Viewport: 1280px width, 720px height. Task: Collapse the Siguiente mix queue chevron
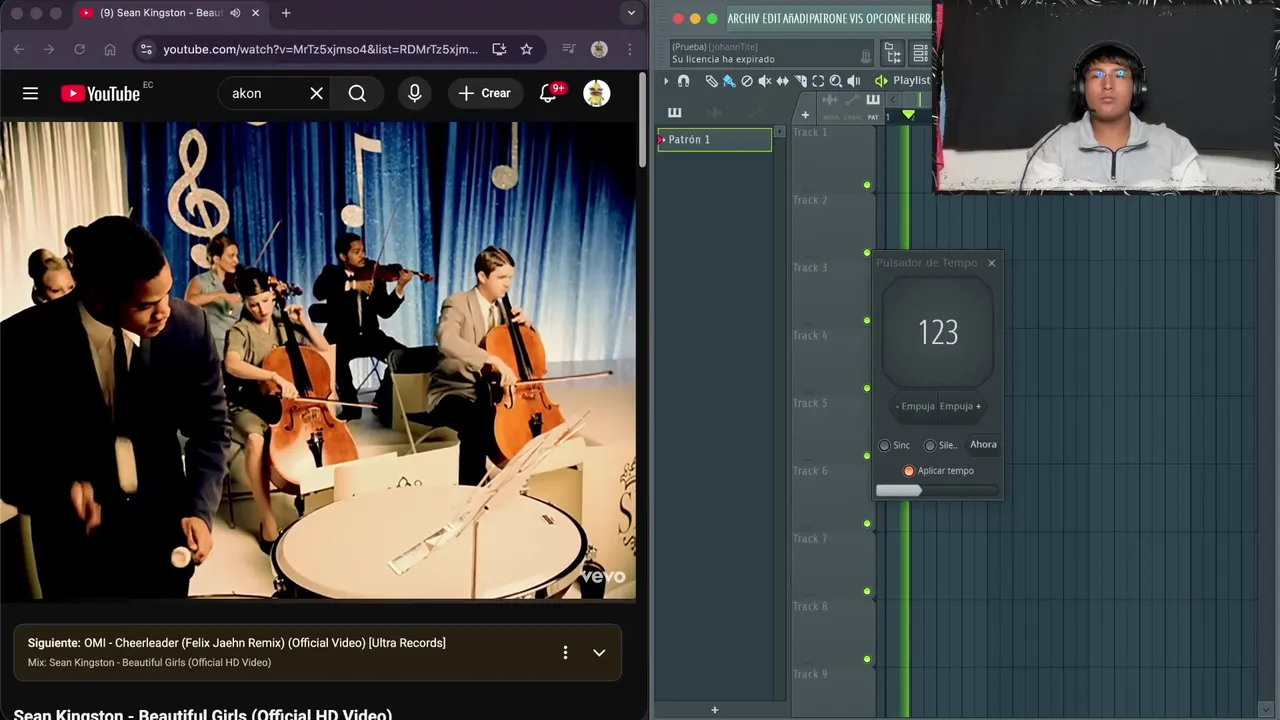(599, 652)
